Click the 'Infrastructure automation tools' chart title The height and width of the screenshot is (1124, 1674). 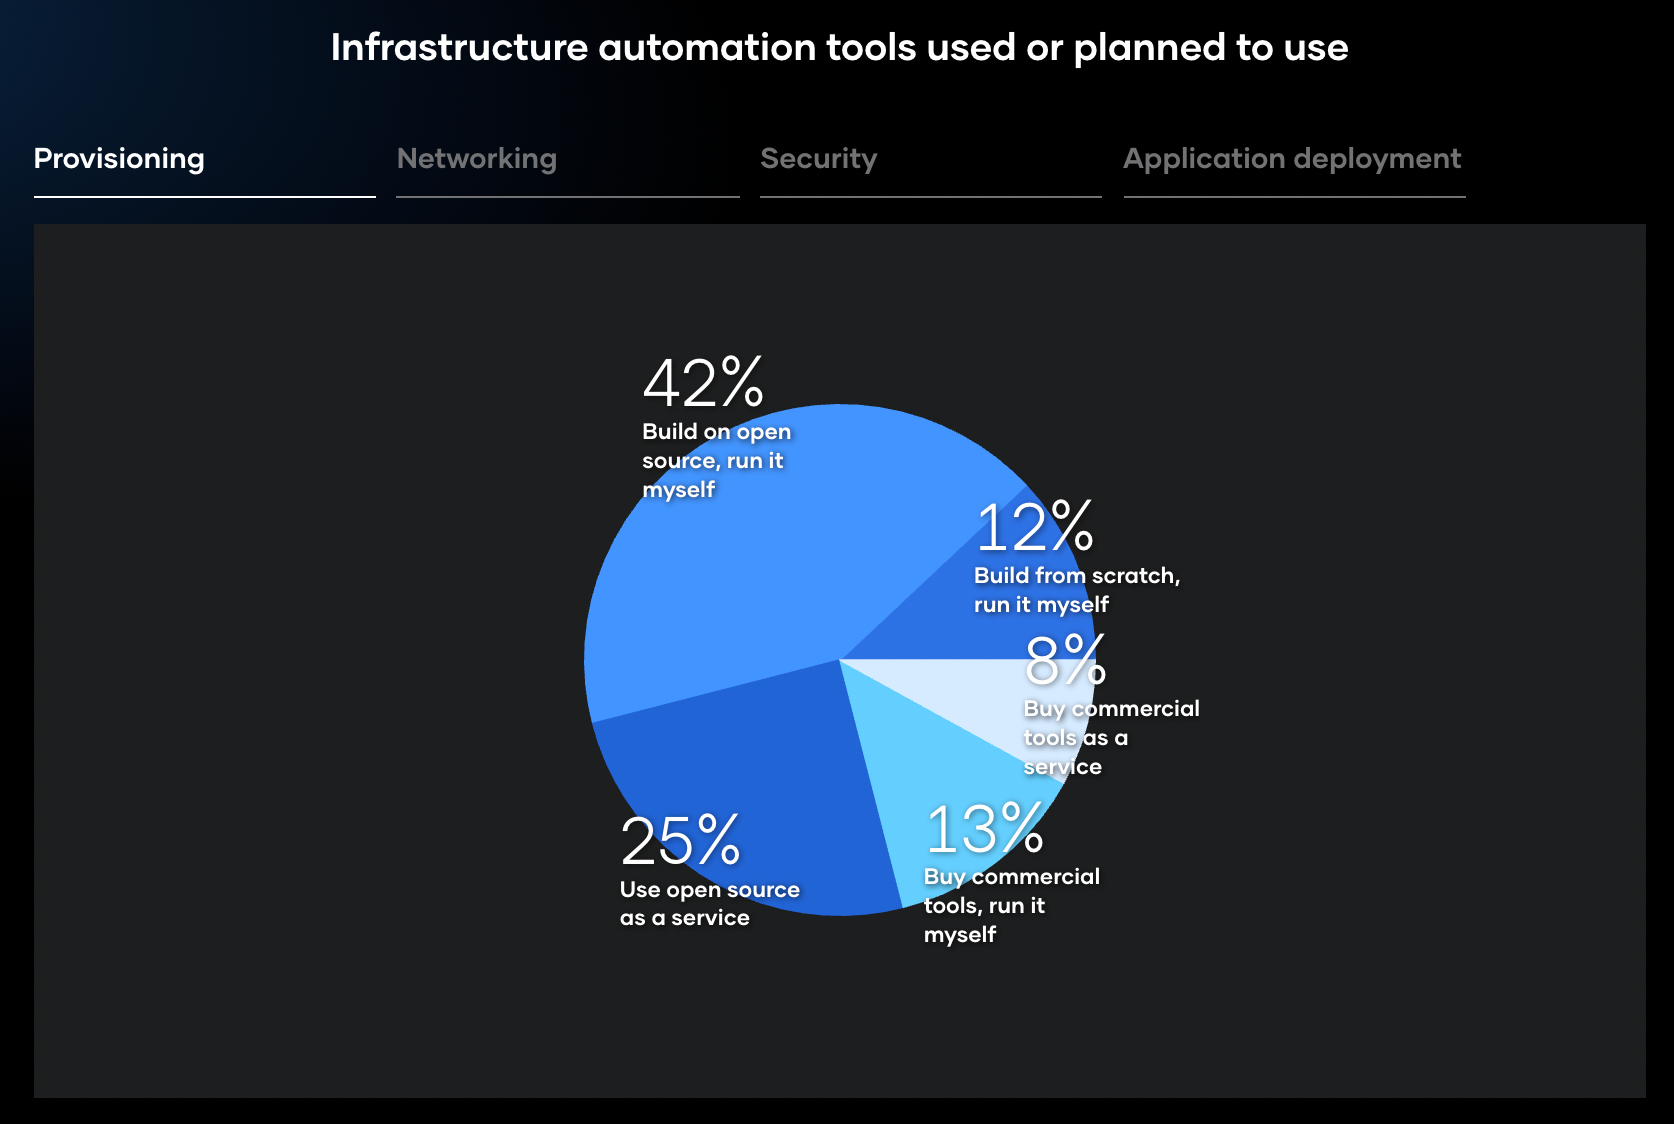coord(839,47)
